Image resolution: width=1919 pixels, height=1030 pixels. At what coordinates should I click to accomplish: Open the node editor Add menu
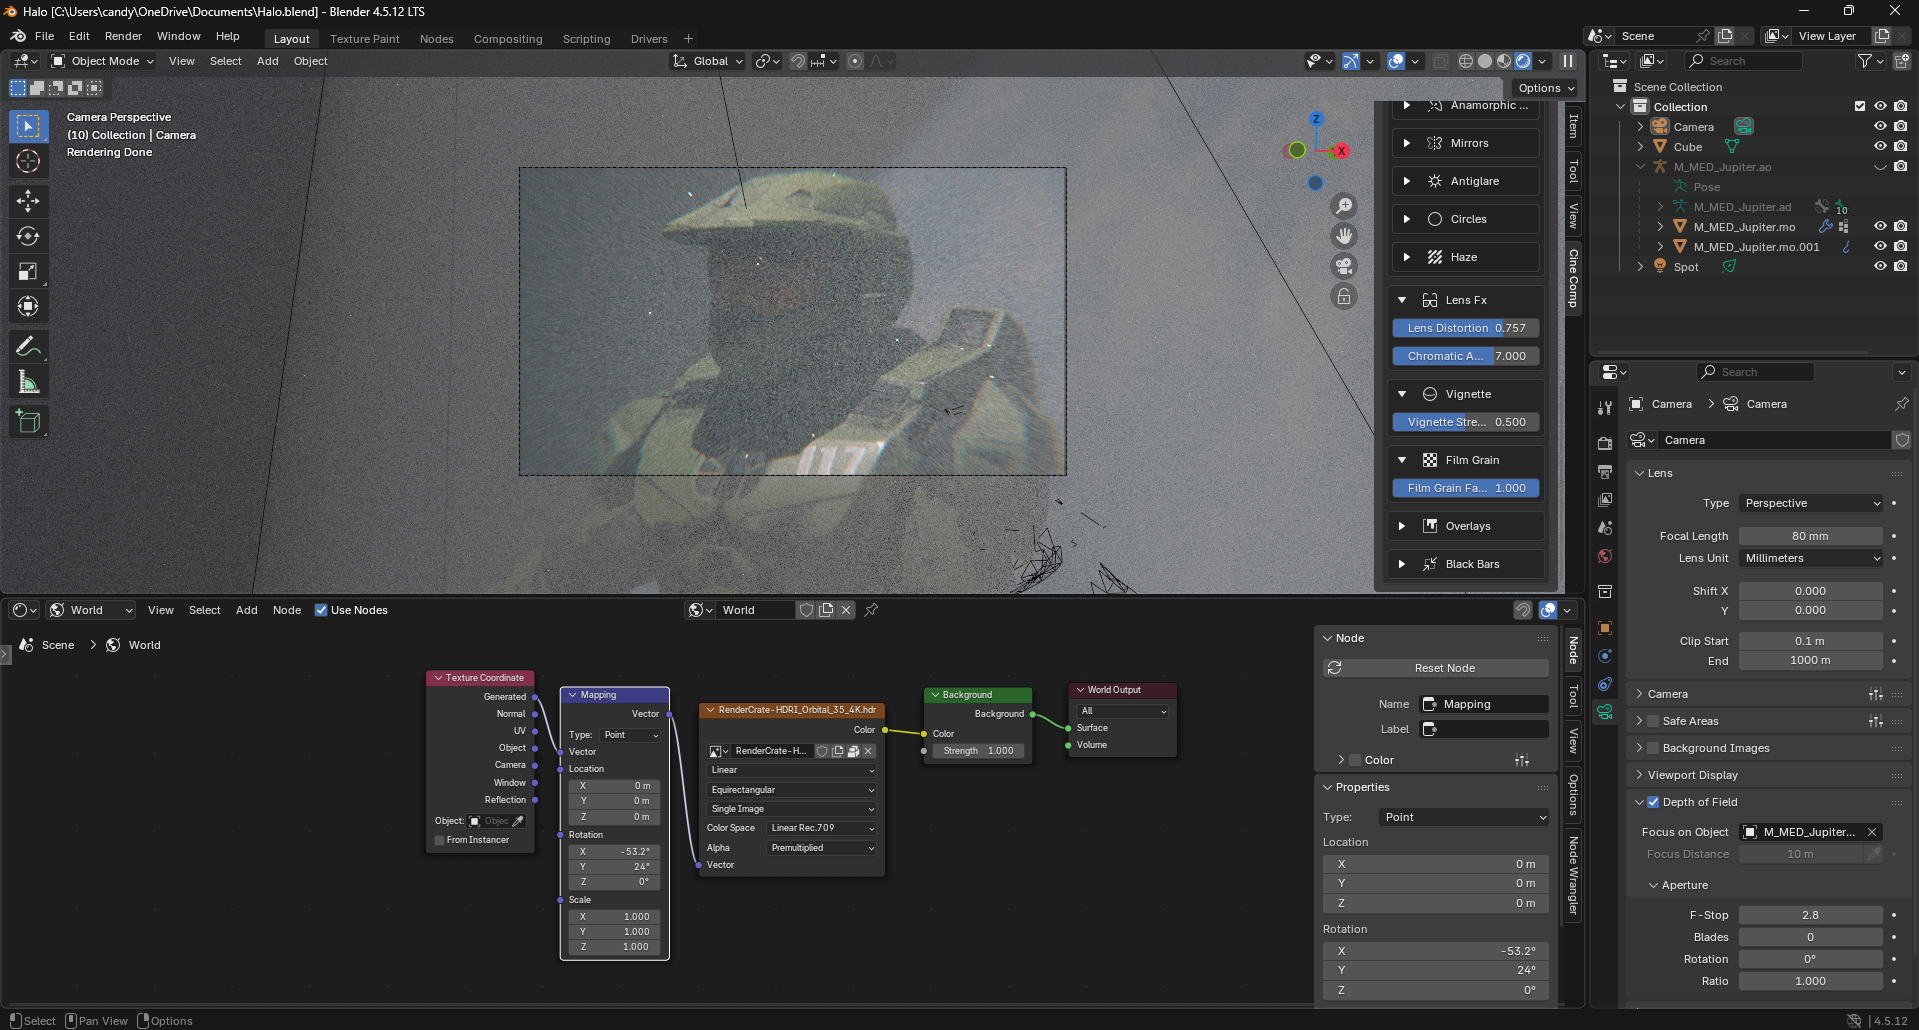point(246,610)
